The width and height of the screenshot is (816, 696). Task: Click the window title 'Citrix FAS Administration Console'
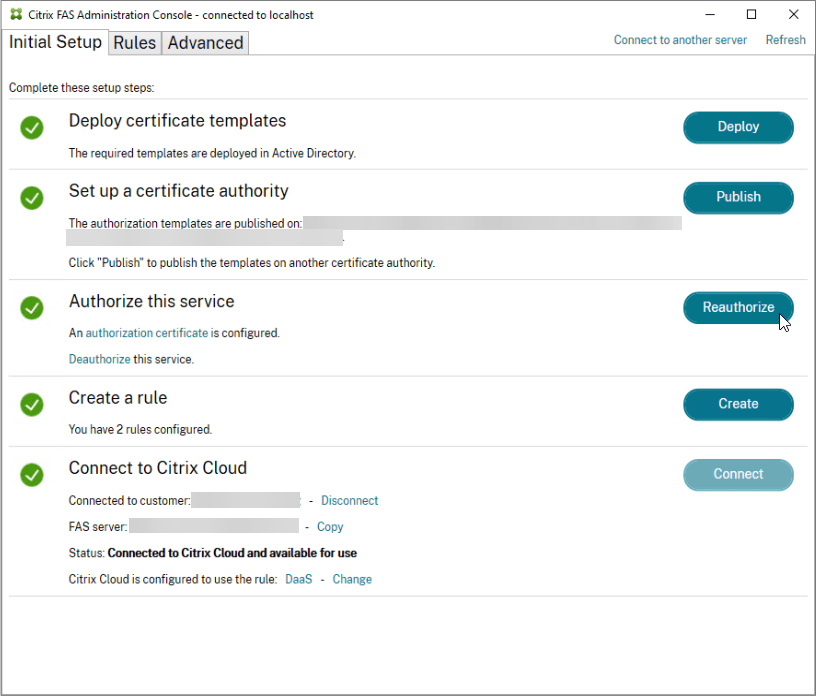click(110, 15)
